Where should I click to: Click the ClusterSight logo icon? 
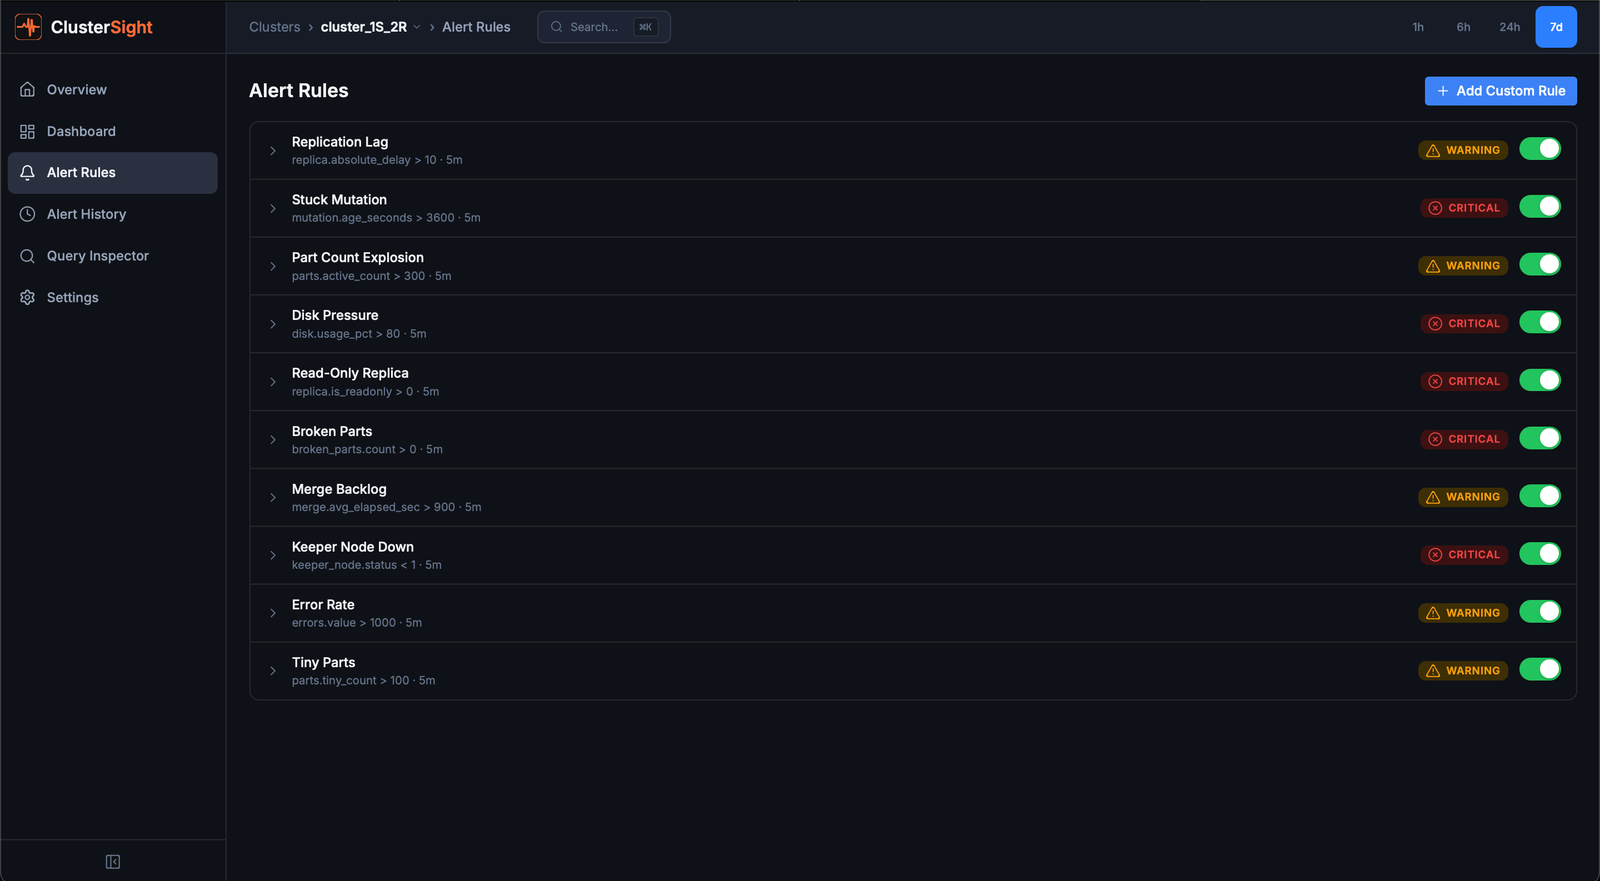[28, 27]
